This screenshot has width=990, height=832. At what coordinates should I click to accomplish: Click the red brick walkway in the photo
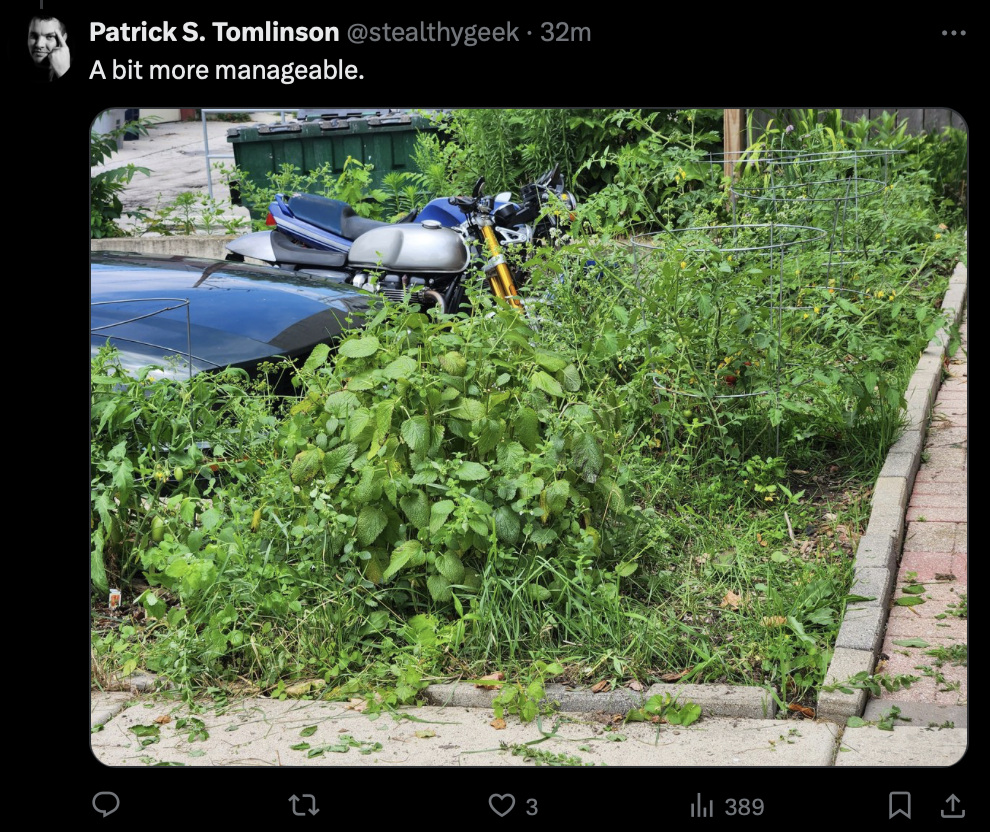tap(934, 537)
